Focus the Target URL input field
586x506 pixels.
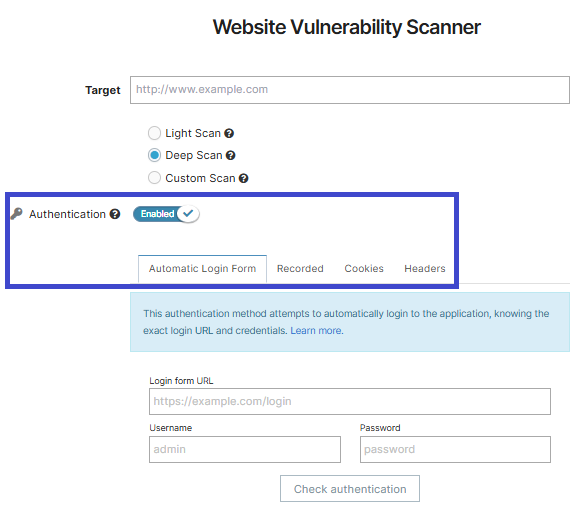pyautogui.click(x=350, y=90)
